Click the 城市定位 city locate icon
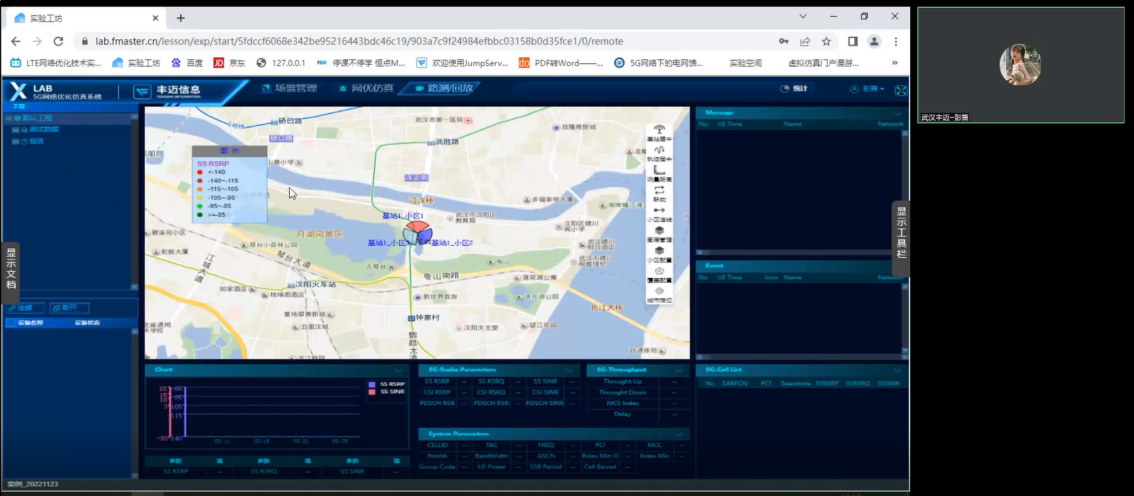This screenshot has height=496, width=1134. (x=660, y=293)
